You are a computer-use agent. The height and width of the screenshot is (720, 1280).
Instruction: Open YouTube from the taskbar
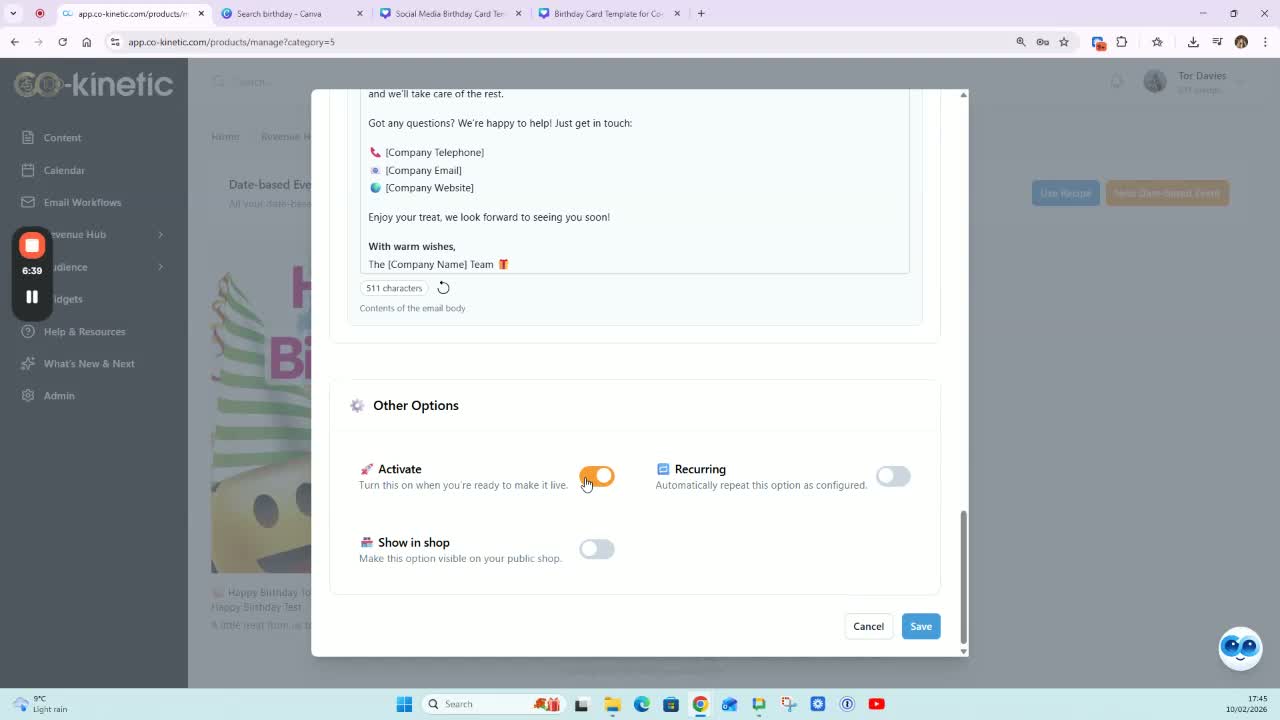click(877, 704)
